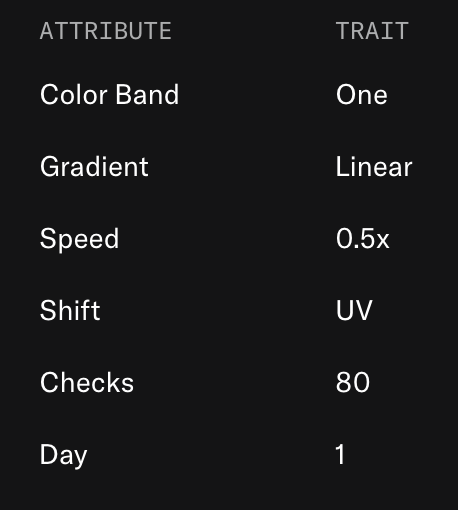Click the 0.5x speed value

pyautogui.click(x=363, y=238)
